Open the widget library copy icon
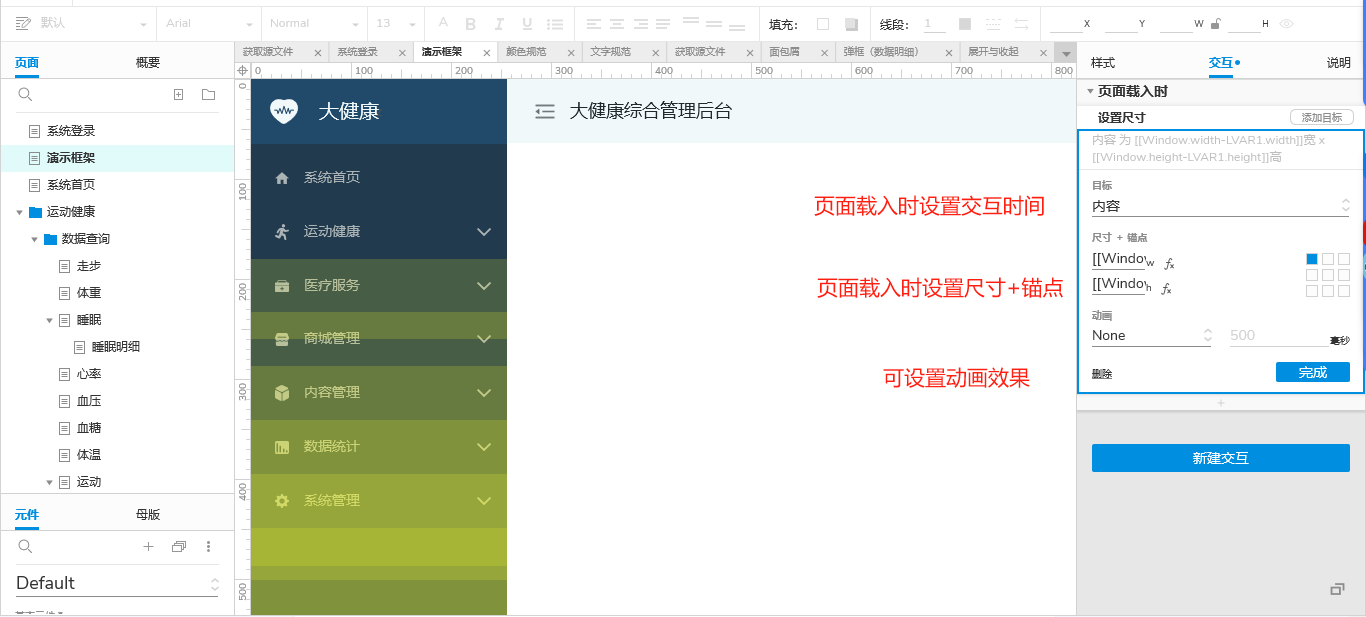Screen dimensions: 1366x617 pos(179,546)
